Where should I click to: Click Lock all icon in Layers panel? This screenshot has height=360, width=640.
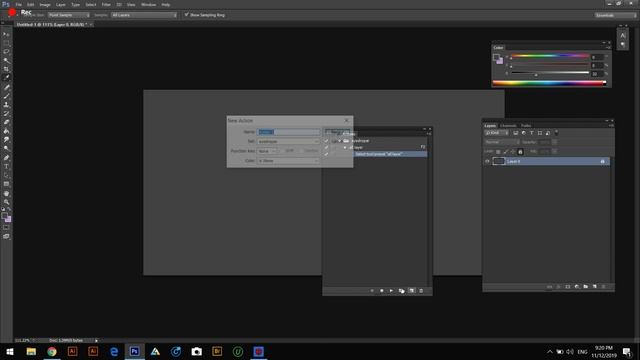pos(520,152)
